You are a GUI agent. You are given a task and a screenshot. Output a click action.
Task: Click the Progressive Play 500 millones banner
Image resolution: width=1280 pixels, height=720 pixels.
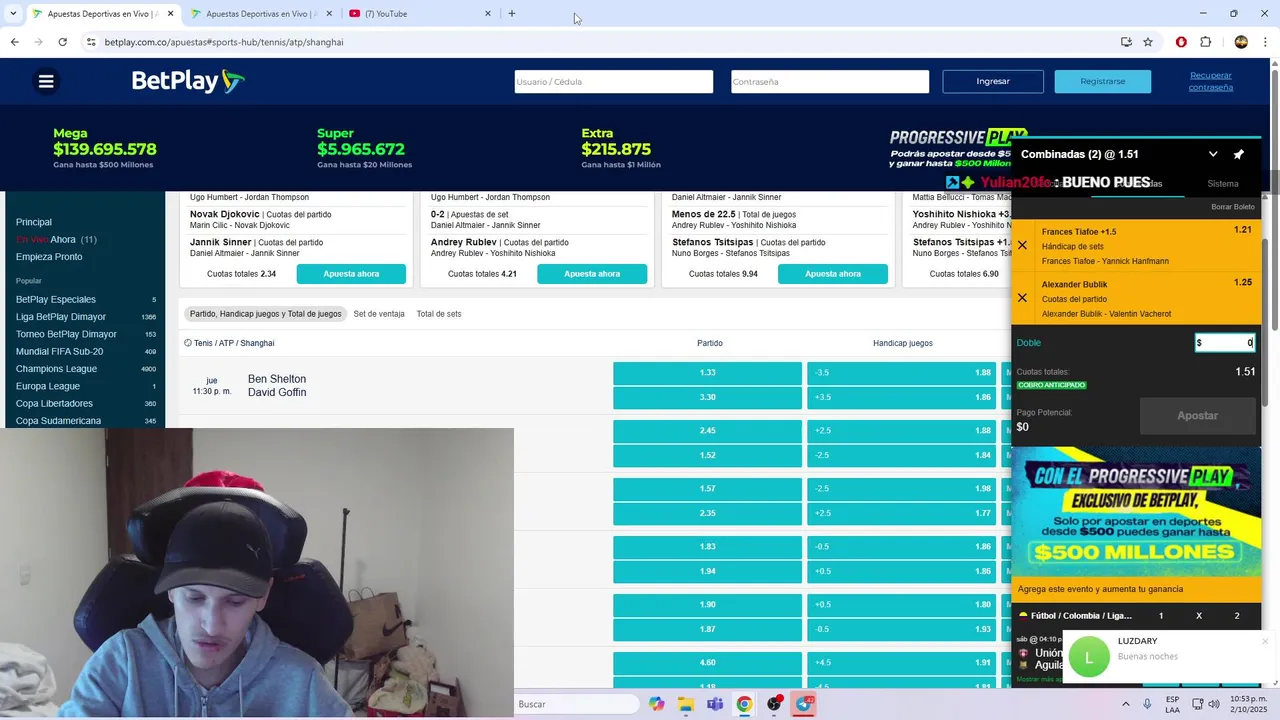(1136, 512)
